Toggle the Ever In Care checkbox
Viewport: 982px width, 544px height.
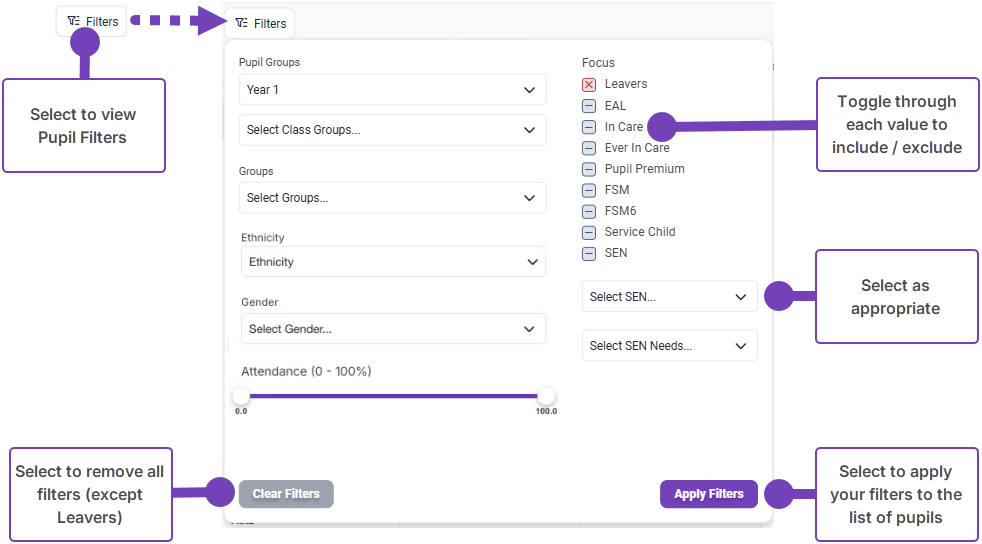point(589,148)
